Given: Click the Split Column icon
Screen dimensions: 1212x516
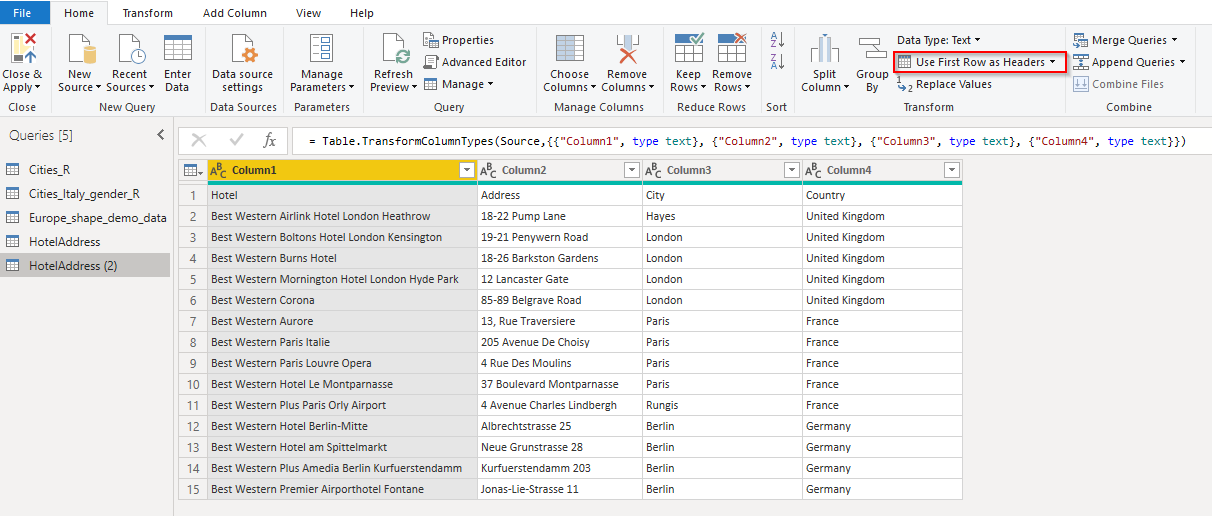Looking at the screenshot, I should tap(825, 49).
